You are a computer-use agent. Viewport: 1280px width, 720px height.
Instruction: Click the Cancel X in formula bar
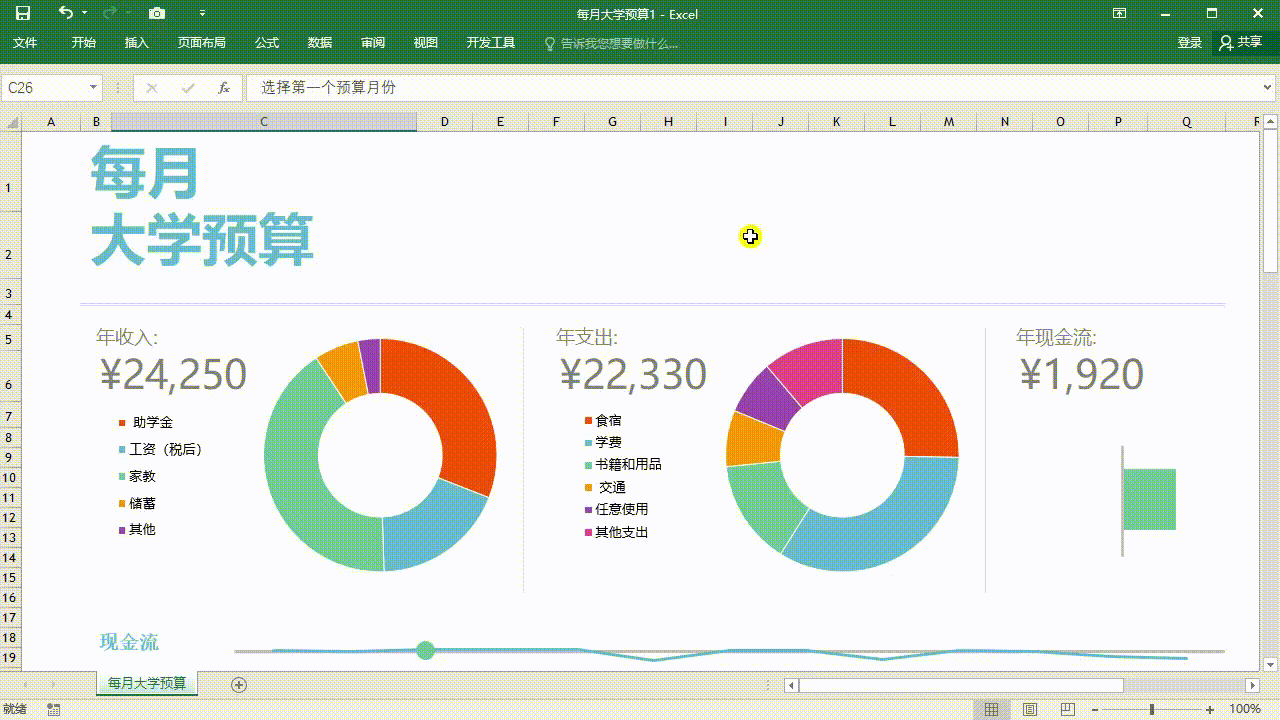coord(152,88)
